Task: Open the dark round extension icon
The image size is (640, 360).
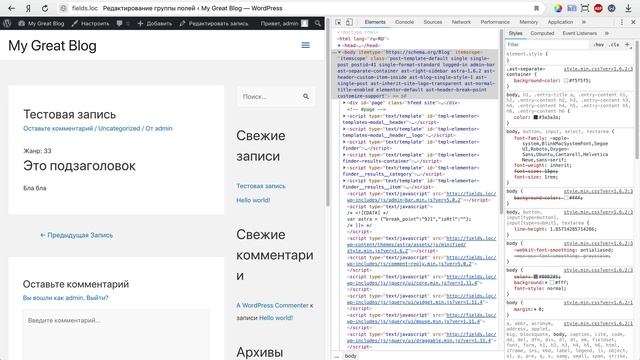Action: click(611, 8)
